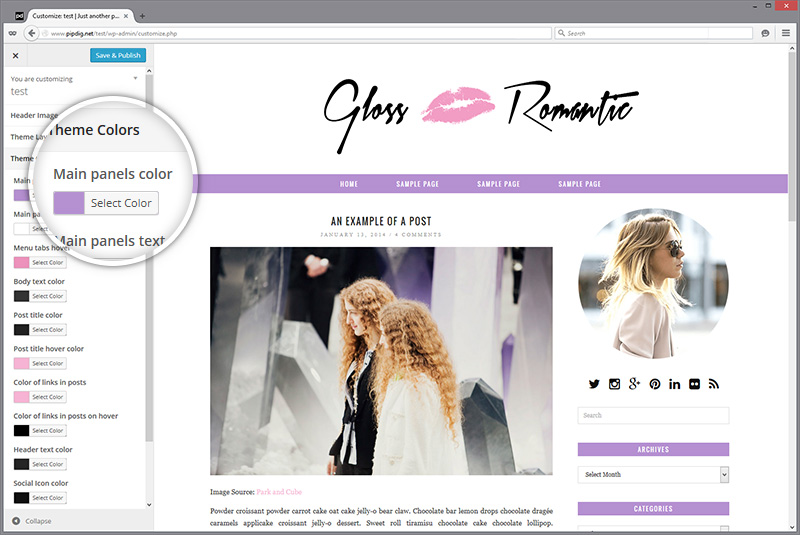Viewport: 800px width, 535px height.
Task: Open the Instagram social icon
Action: click(x=614, y=384)
